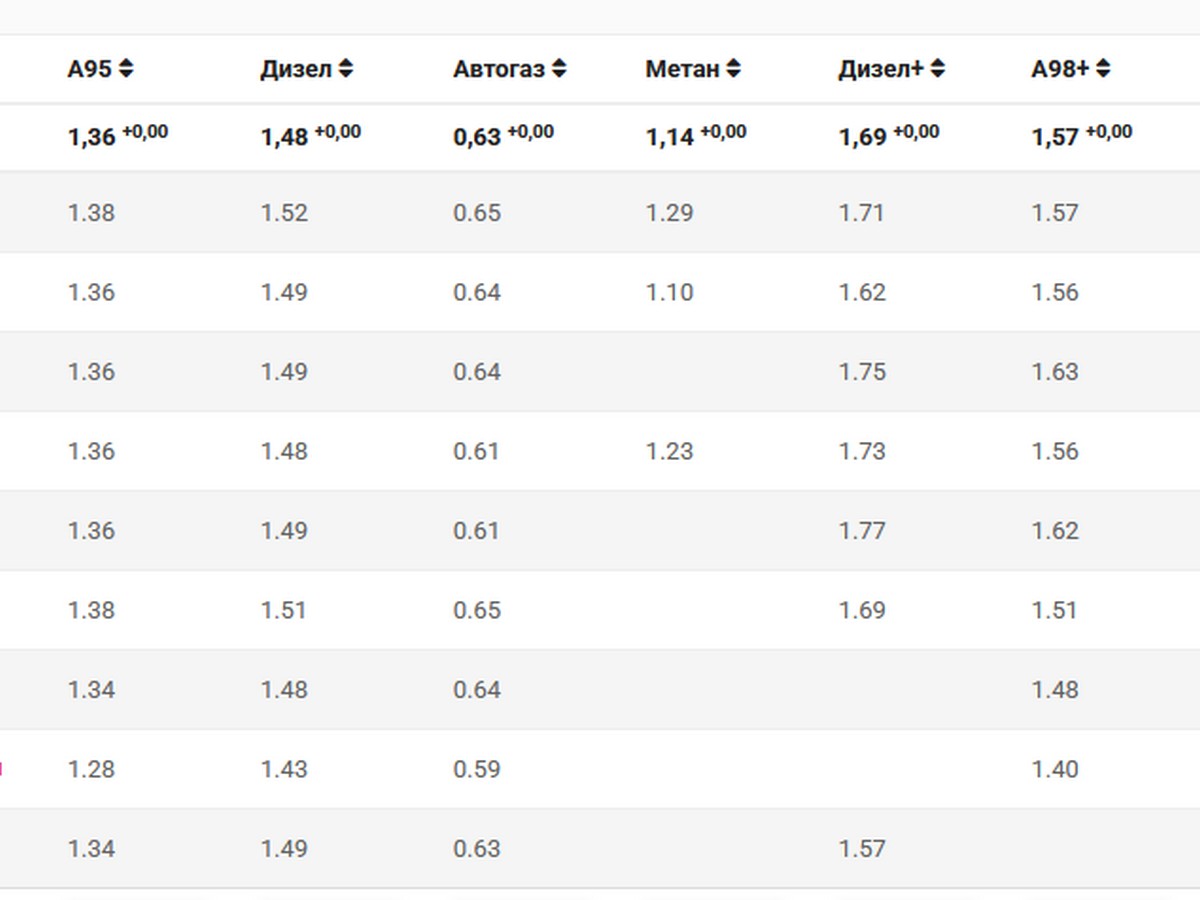This screenshot has height=900, width=1200.
Task: Click the average Автогаз price 0,63
Action: (x=477, y=137)
